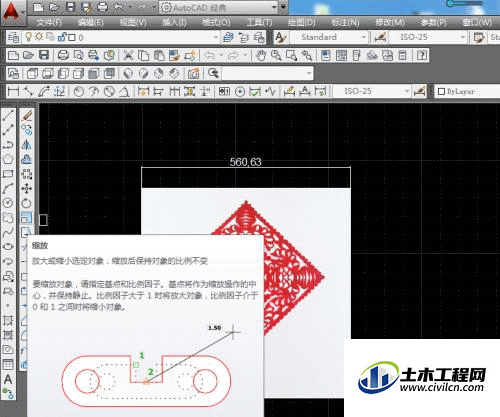Click the Help question mark icon
Screen dimensions: 500x417
click(422, 55)
